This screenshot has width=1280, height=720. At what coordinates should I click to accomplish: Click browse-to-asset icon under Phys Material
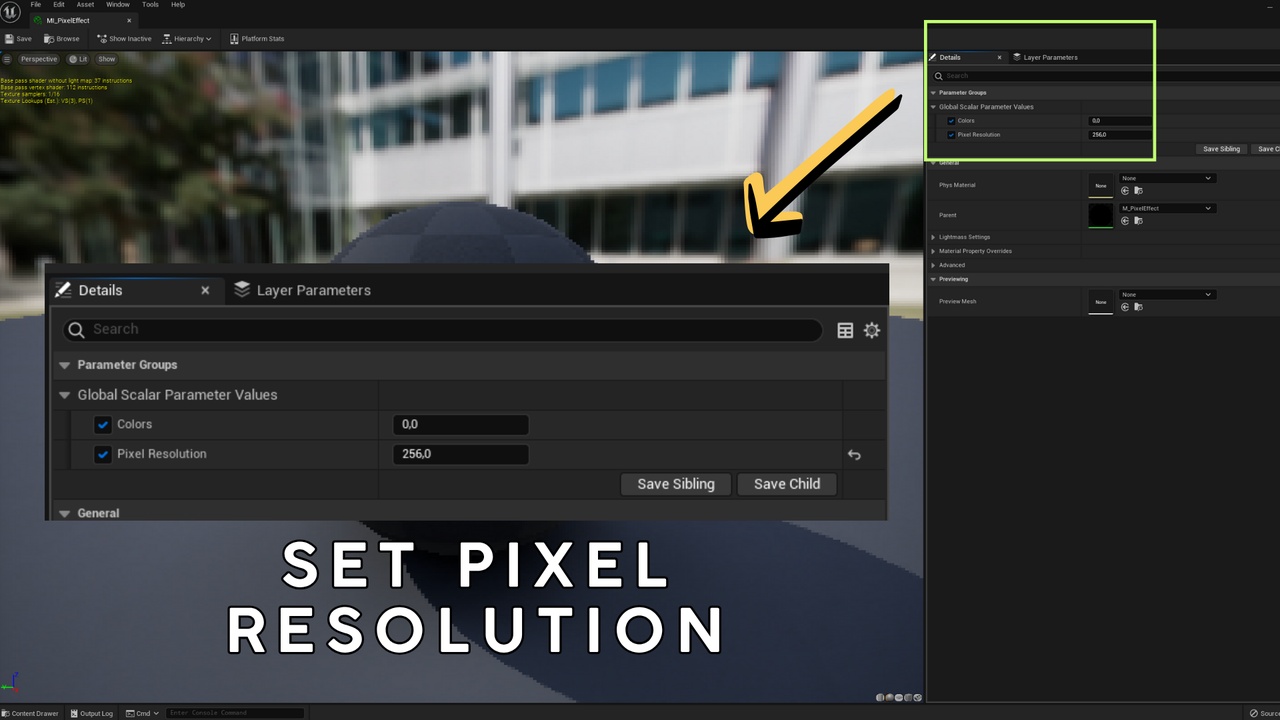(1138, 190)
